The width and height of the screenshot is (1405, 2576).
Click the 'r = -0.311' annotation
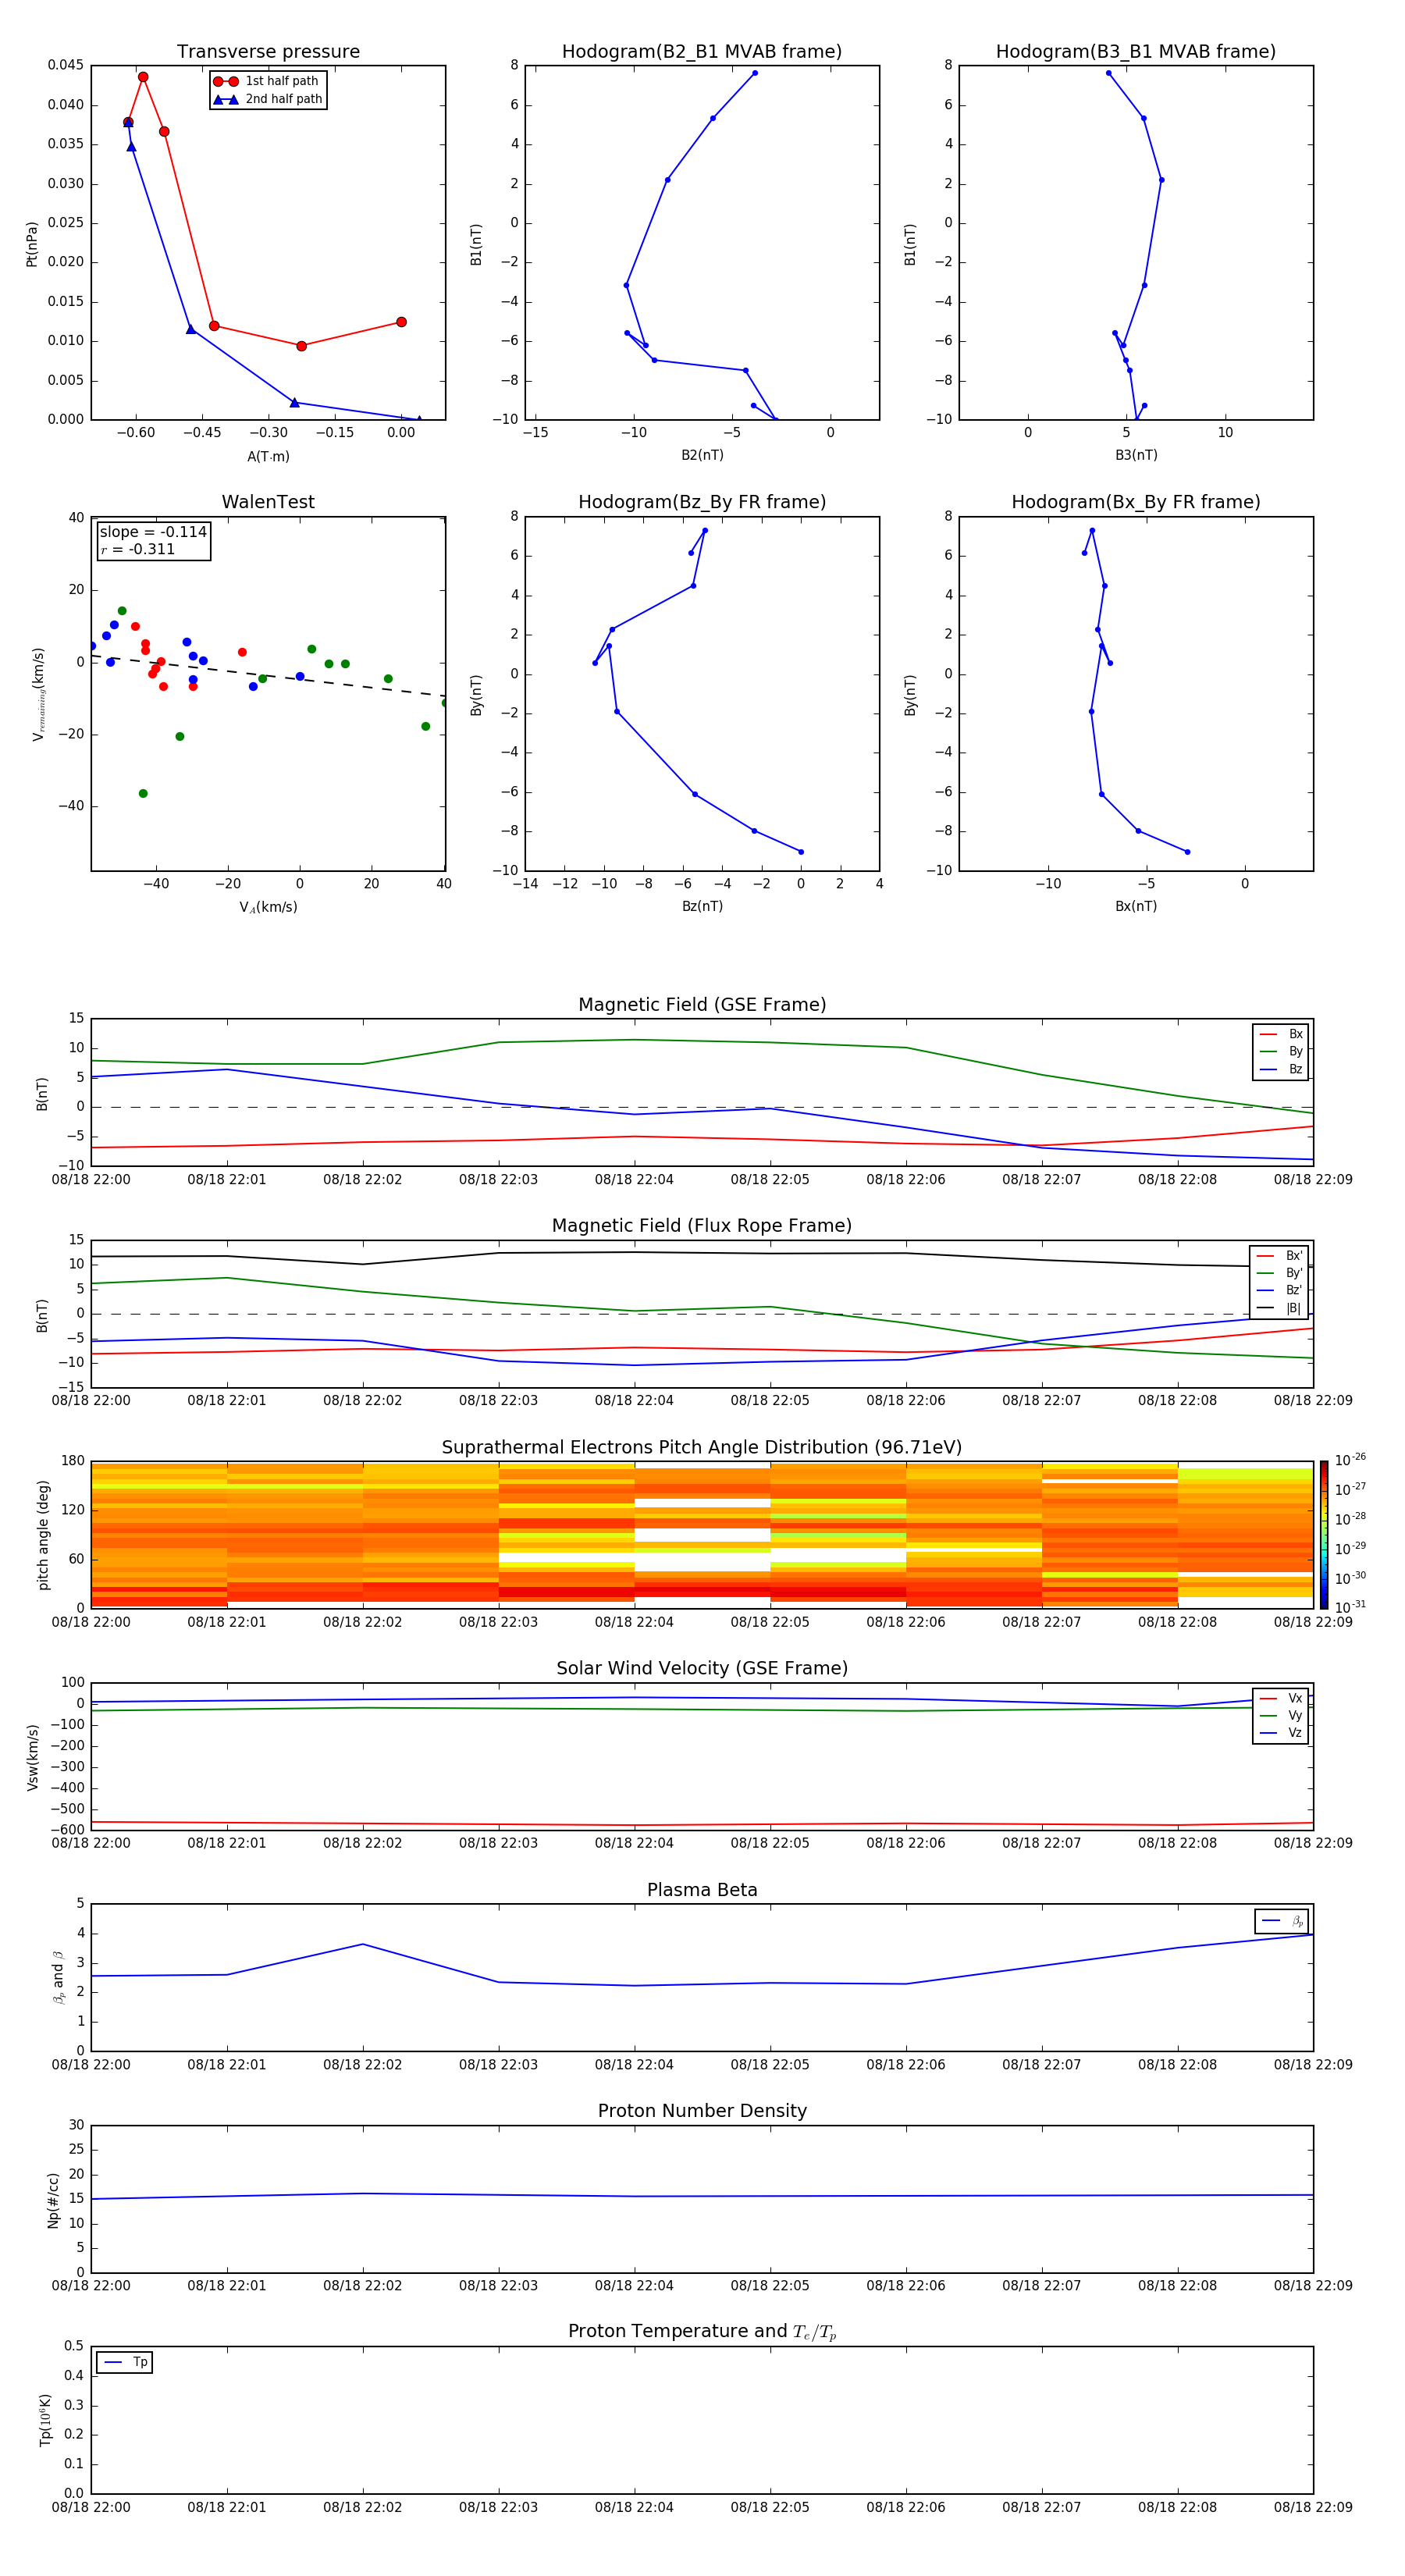coord(138,549)
